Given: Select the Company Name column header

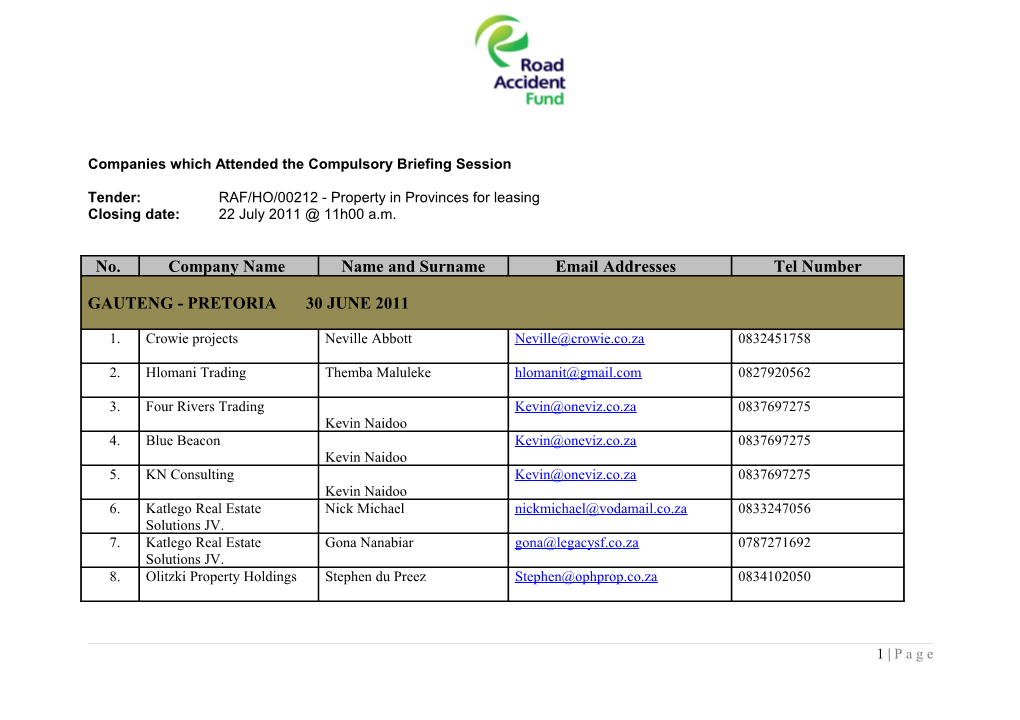Looking at the screenshot, I should pos(227,266).
